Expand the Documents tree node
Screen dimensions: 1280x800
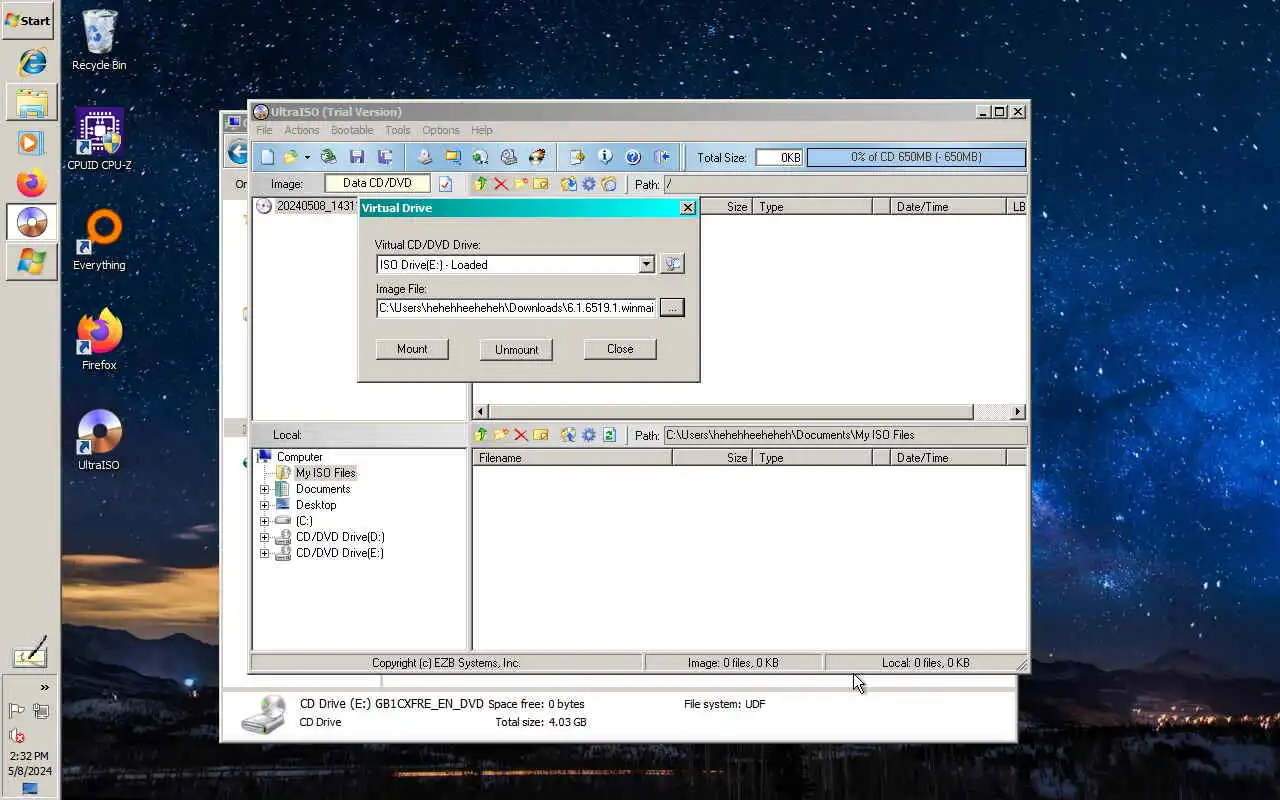265,489
